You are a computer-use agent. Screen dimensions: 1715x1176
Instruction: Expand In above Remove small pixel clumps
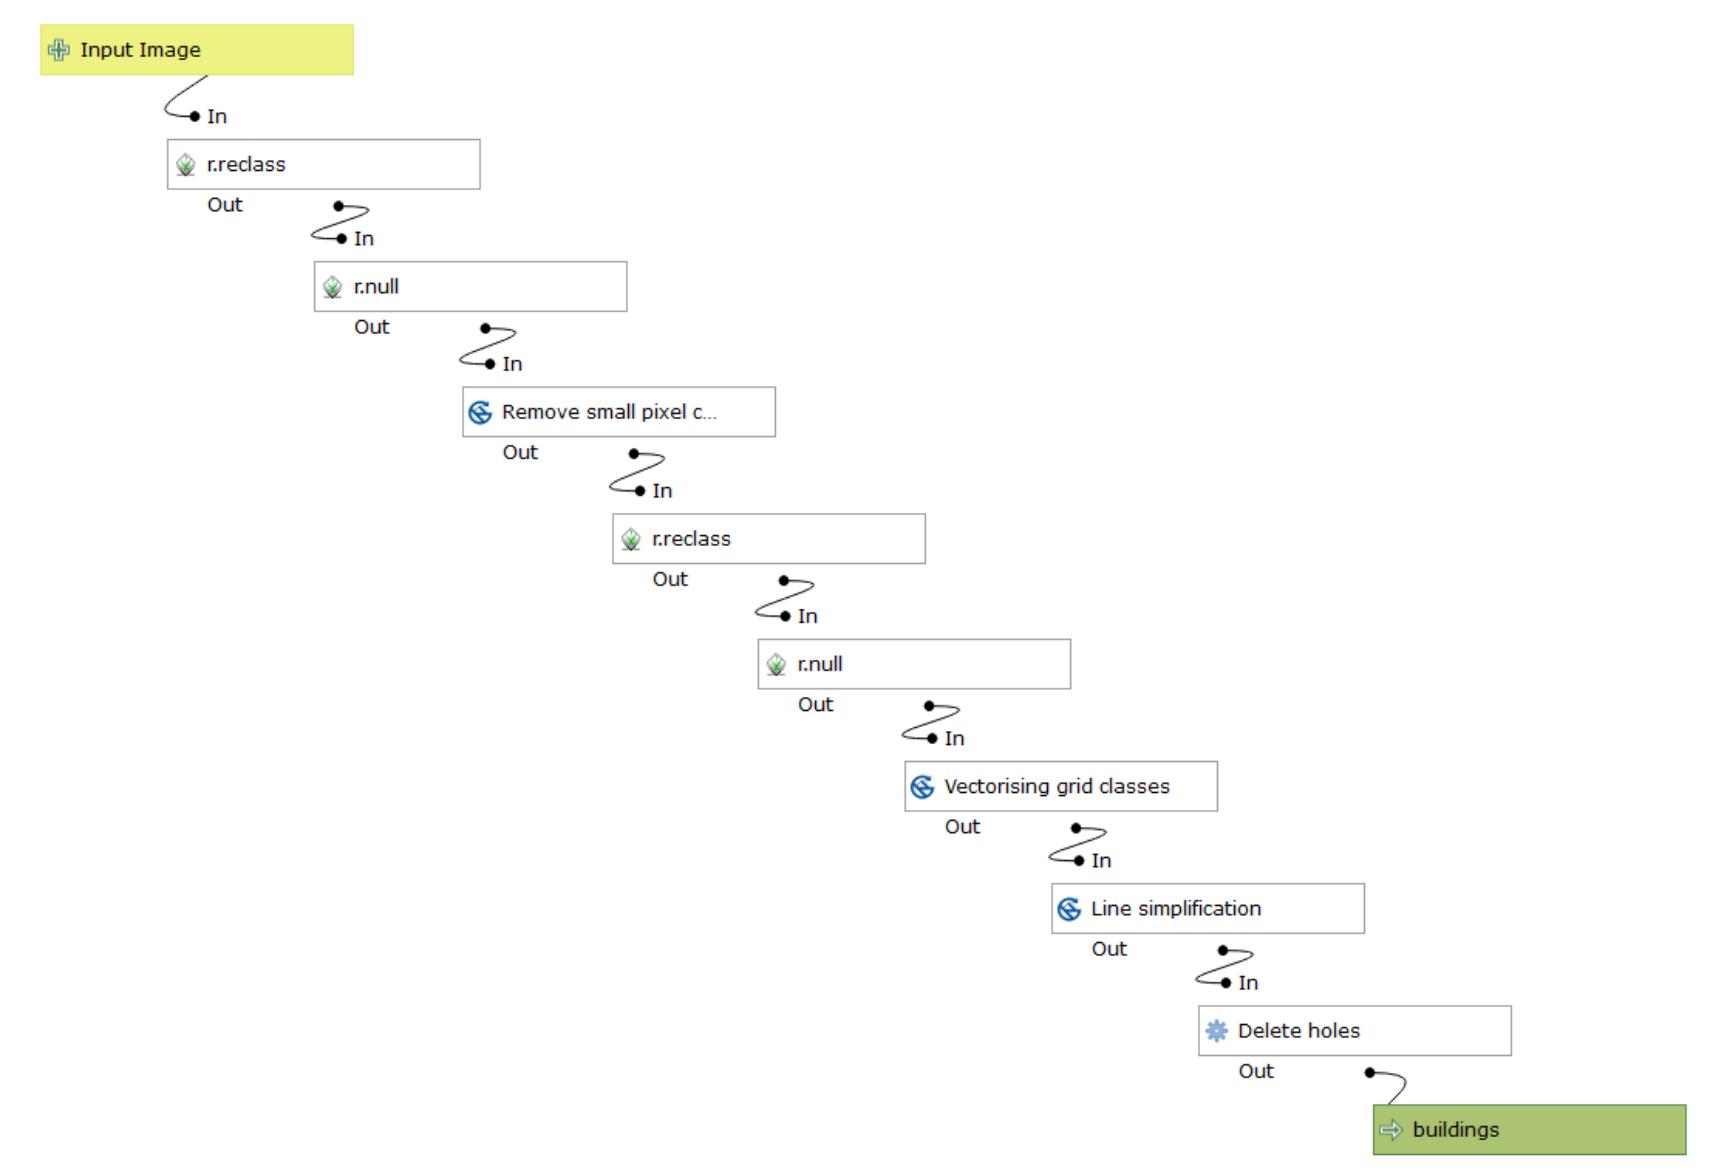coord(512,364)
